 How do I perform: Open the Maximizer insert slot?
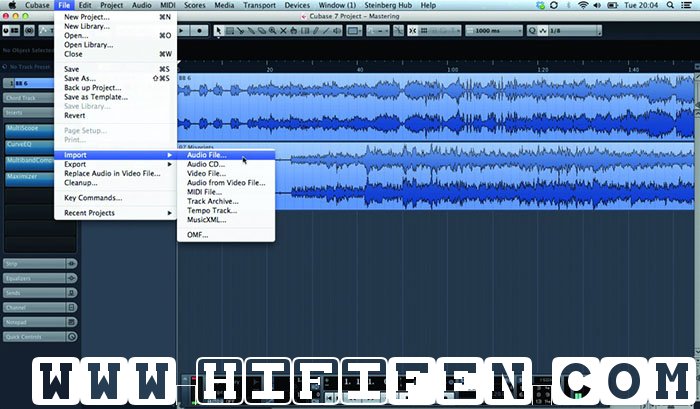tap(29, 179)
